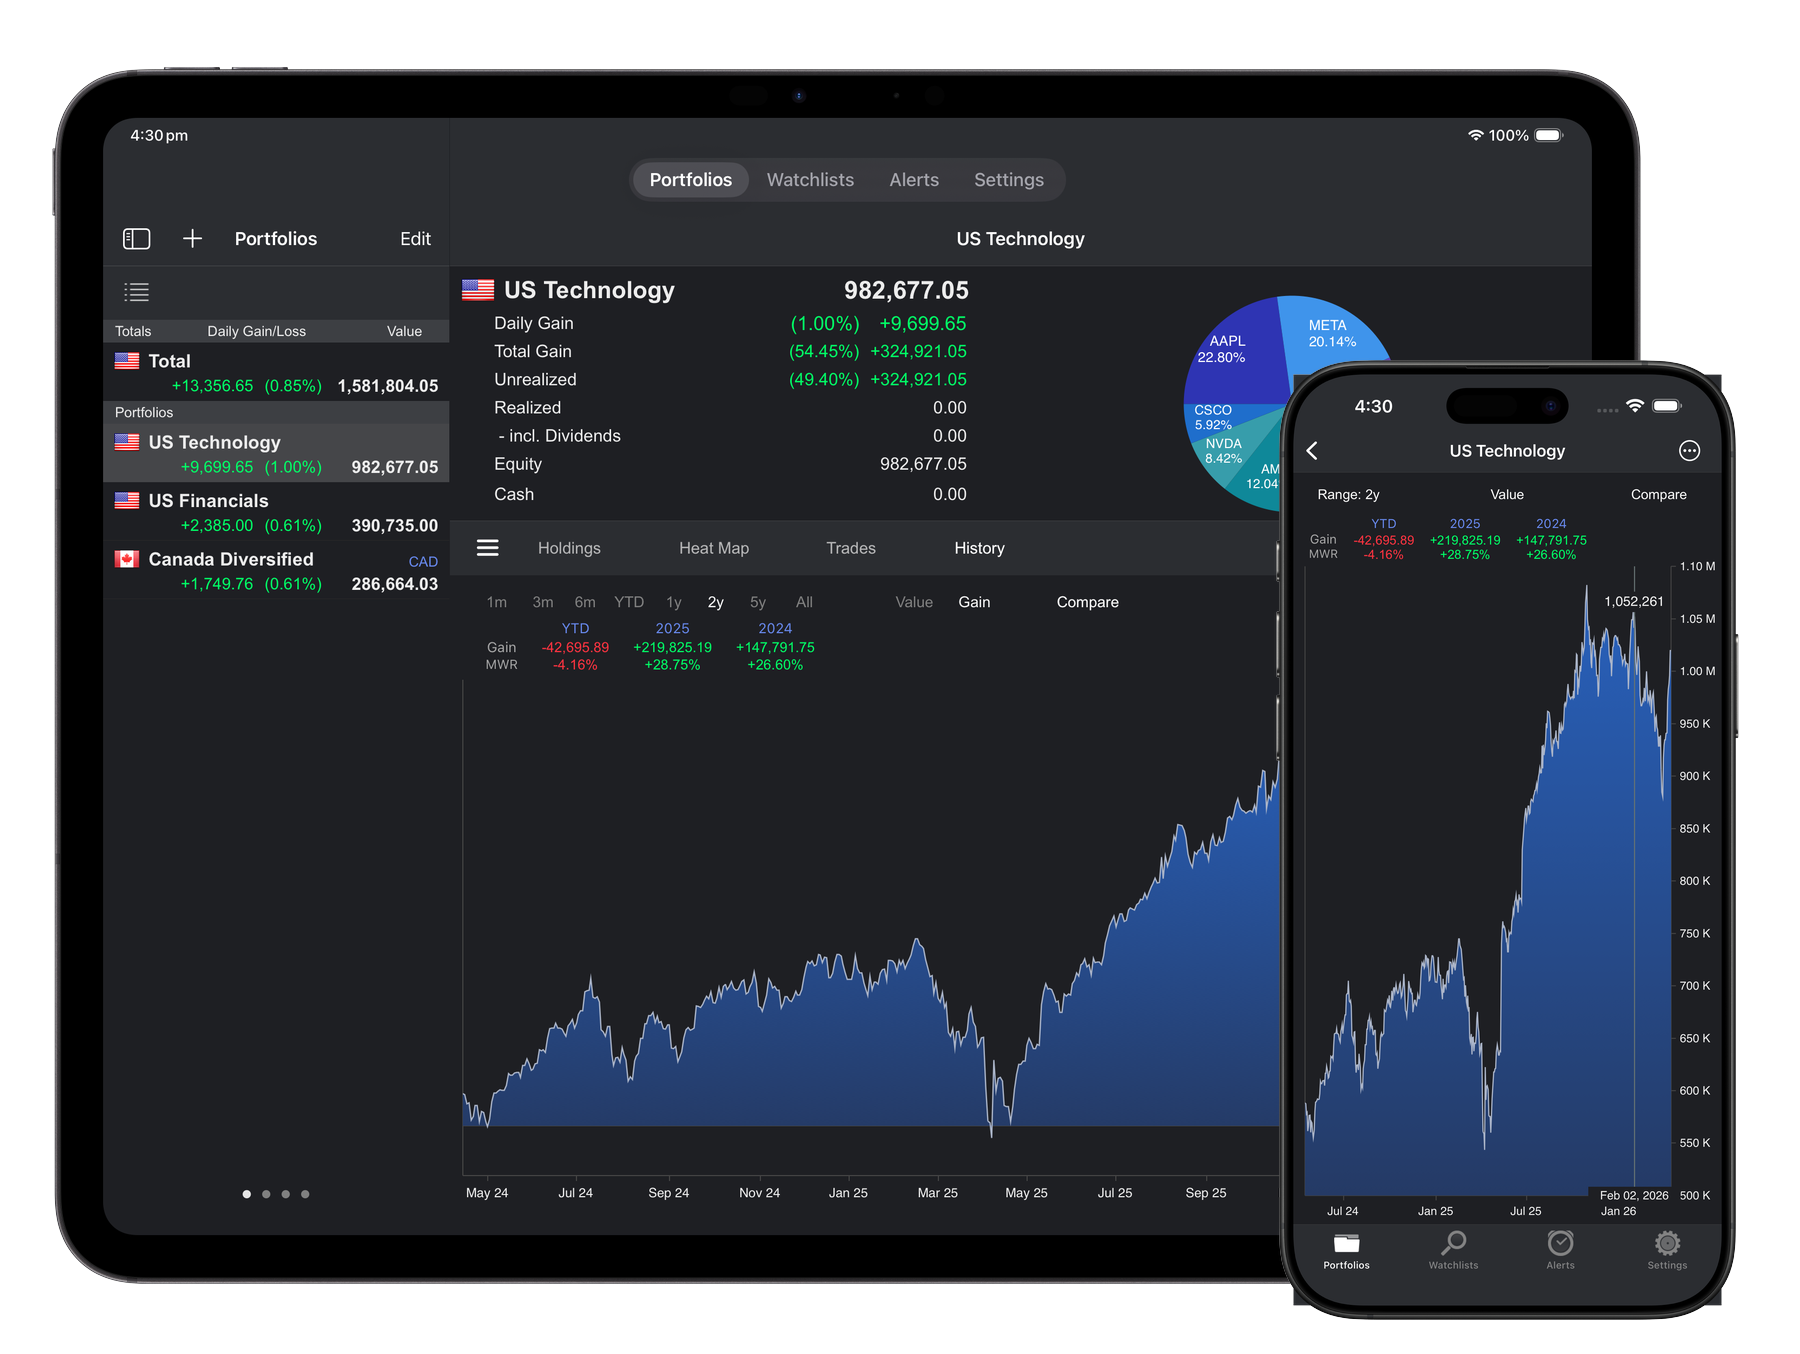Screen dimensions: 1800x1354
Task: Click the Daily Gain +9,699.65 value
Action: pyautogui.click(x=922, y=323)
